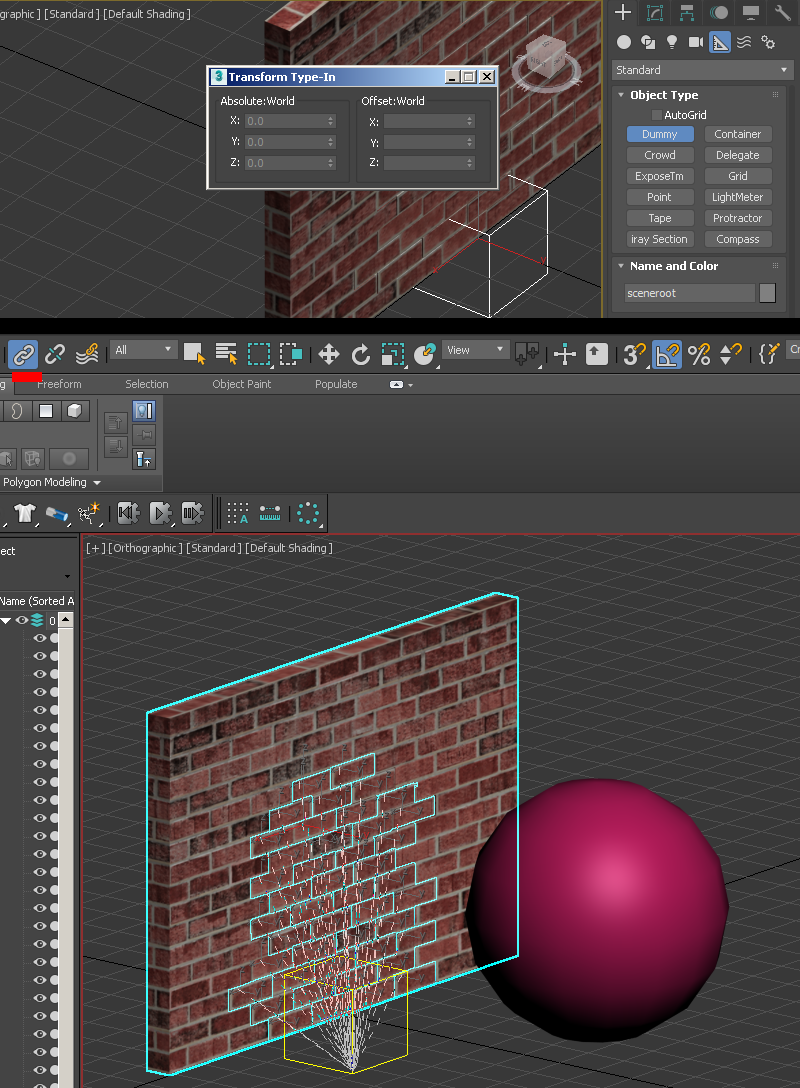Choose the Select and Place tool
The width and height of the screenshot is (800, 1088).
[x=425, y=355]
